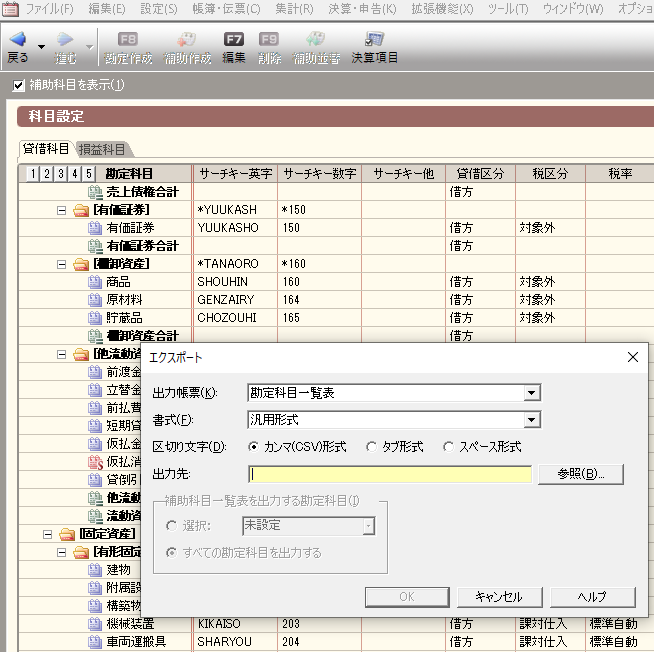The width and height of the screenshot is (654, 652).
Task: Switch to the 損益科目 tab
Action: click(102, 149)
